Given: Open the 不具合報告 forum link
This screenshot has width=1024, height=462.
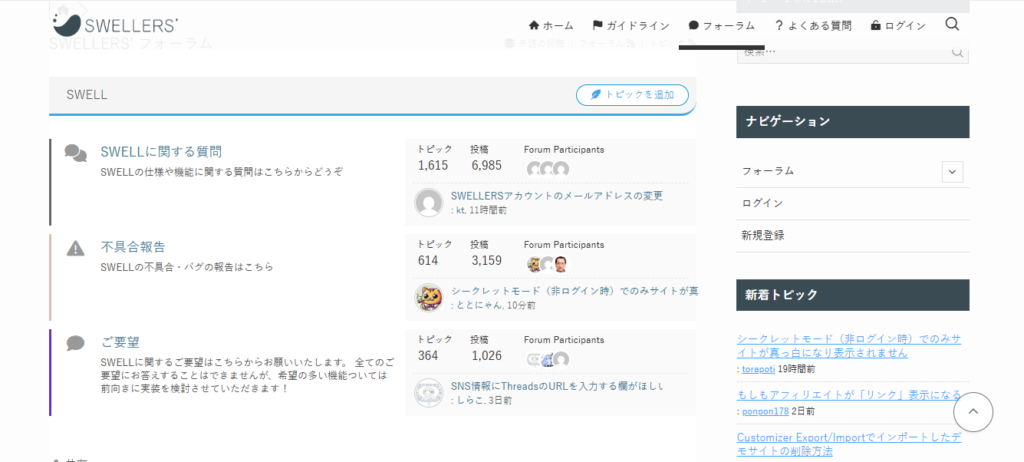Looking at the screenshot, I should pos(133,247).
